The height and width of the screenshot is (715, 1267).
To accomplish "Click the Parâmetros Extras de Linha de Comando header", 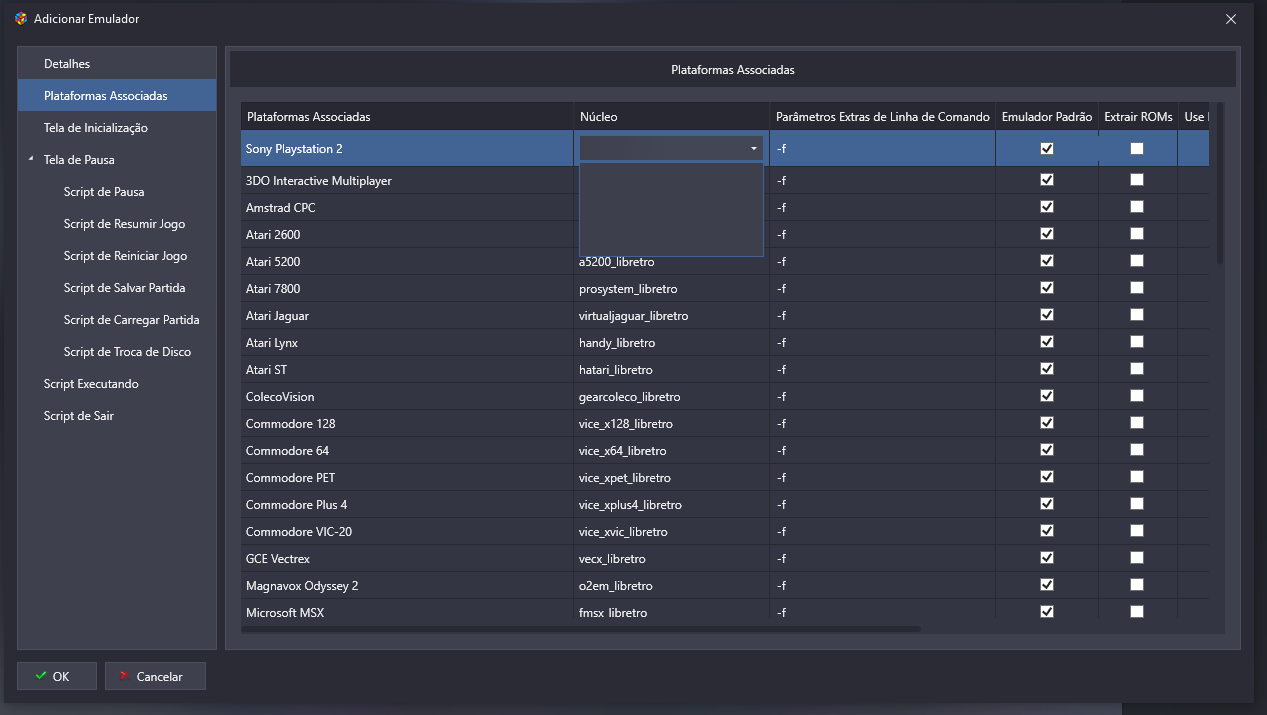I will pyautogui.click(x=882, y=117).
